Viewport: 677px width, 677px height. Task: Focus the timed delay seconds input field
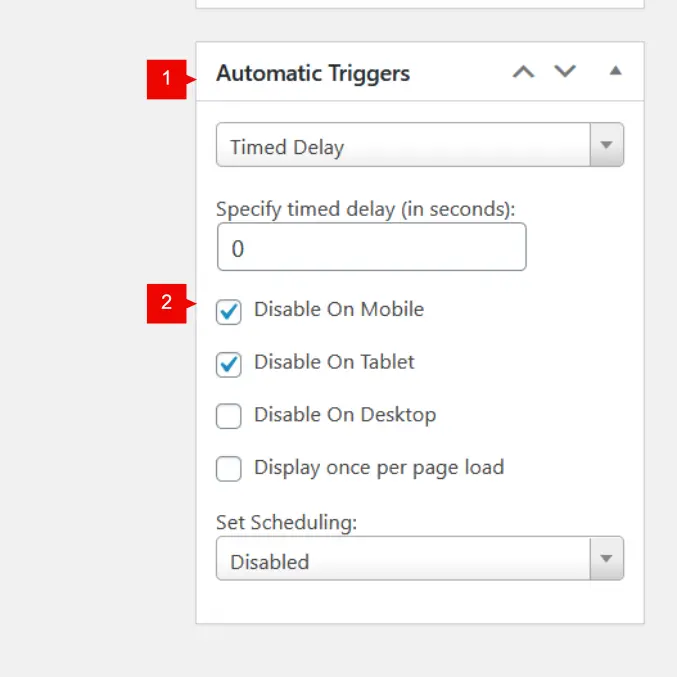(x=371, y=247)
